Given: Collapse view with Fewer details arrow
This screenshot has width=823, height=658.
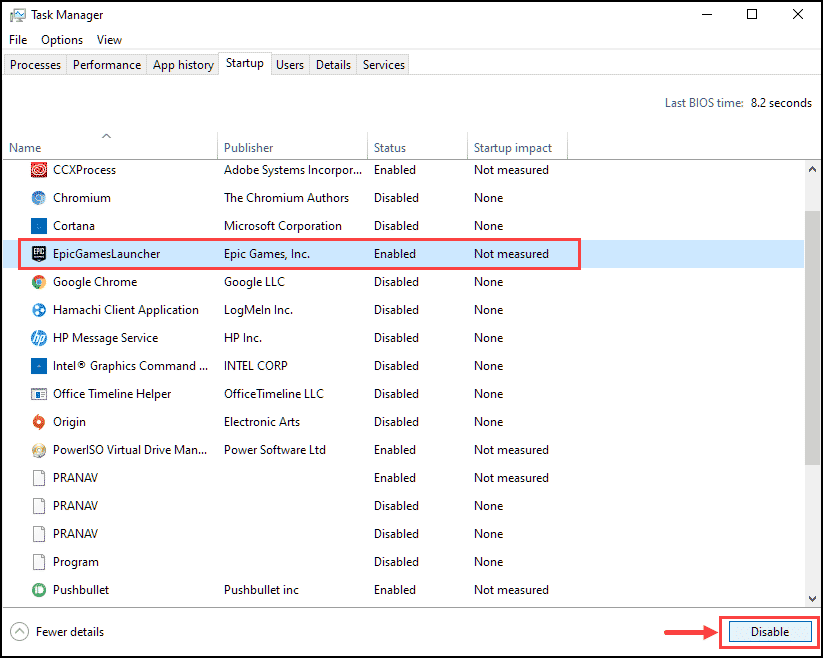Looking at the screenshot, I should click(x=19, y=632).
